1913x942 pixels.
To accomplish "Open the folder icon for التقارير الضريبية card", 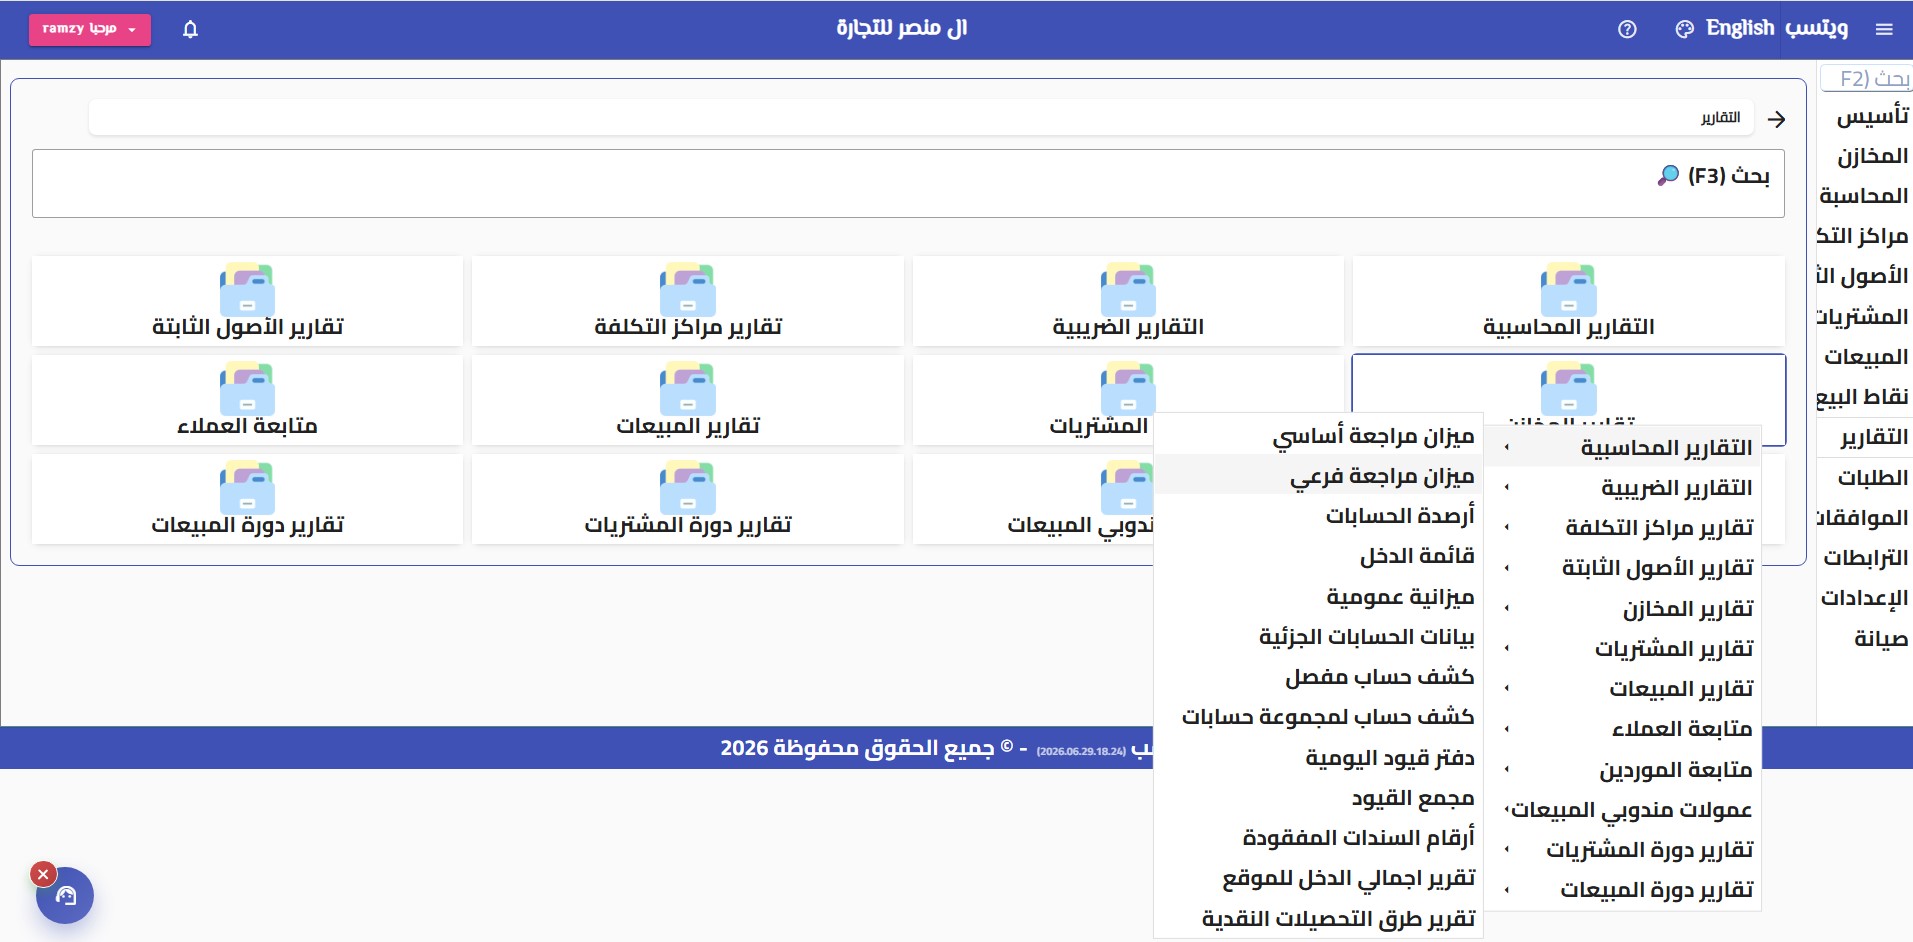I will pos(1128,290).
